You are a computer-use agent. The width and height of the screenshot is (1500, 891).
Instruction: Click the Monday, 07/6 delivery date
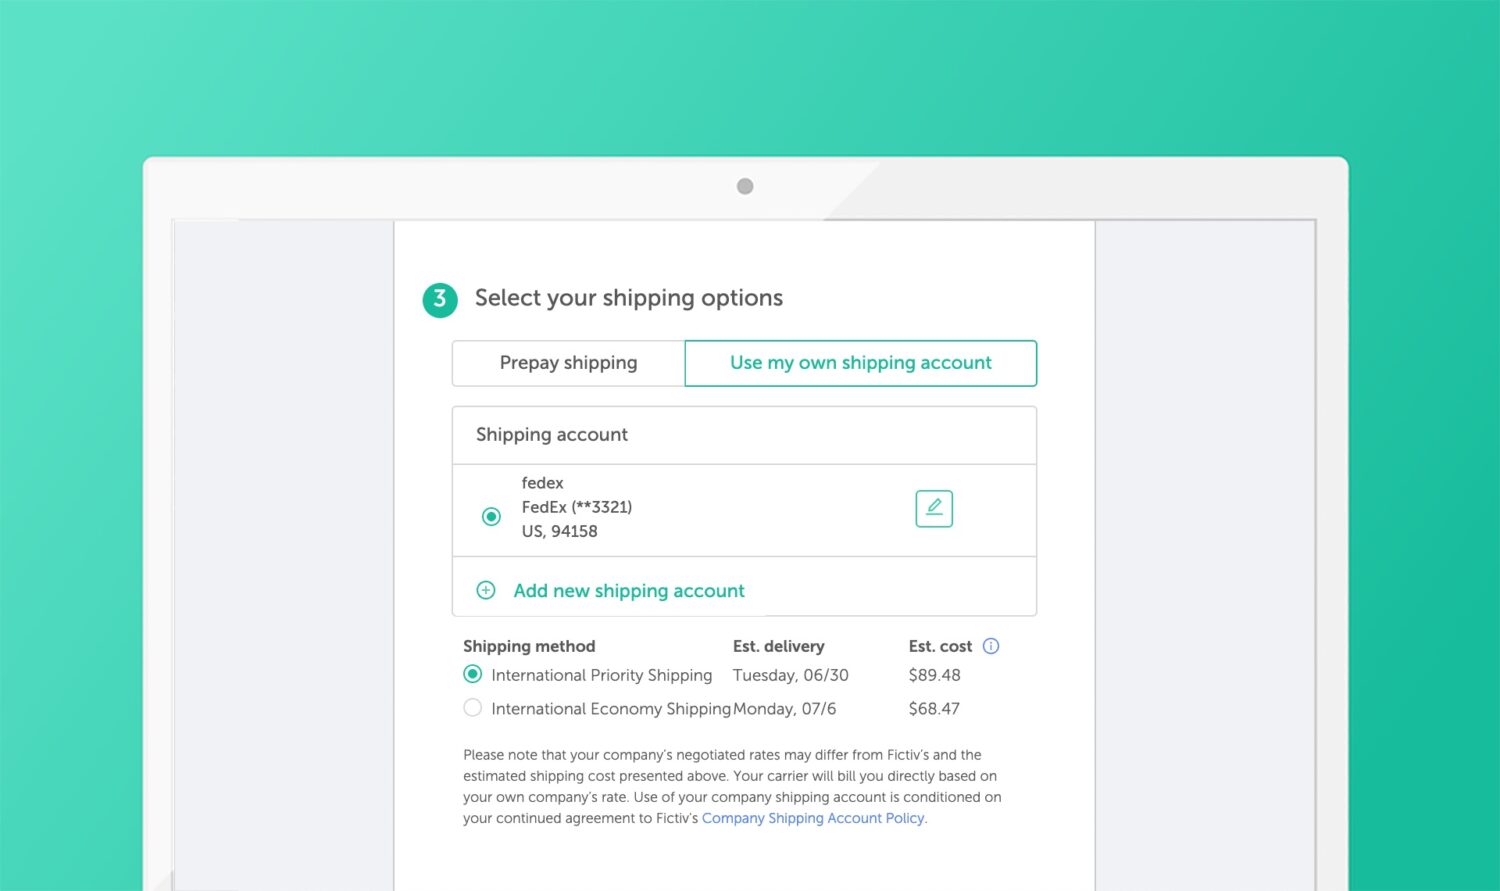pyautogui.click(x=784, y=709)
